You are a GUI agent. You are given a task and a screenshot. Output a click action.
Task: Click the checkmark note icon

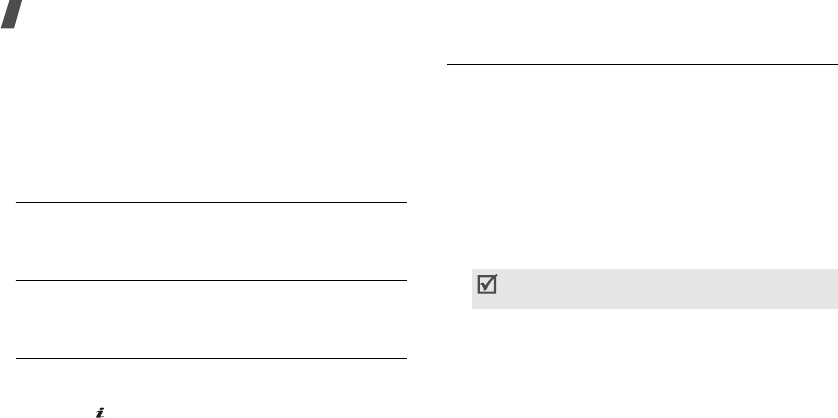[x=487, y=284]
